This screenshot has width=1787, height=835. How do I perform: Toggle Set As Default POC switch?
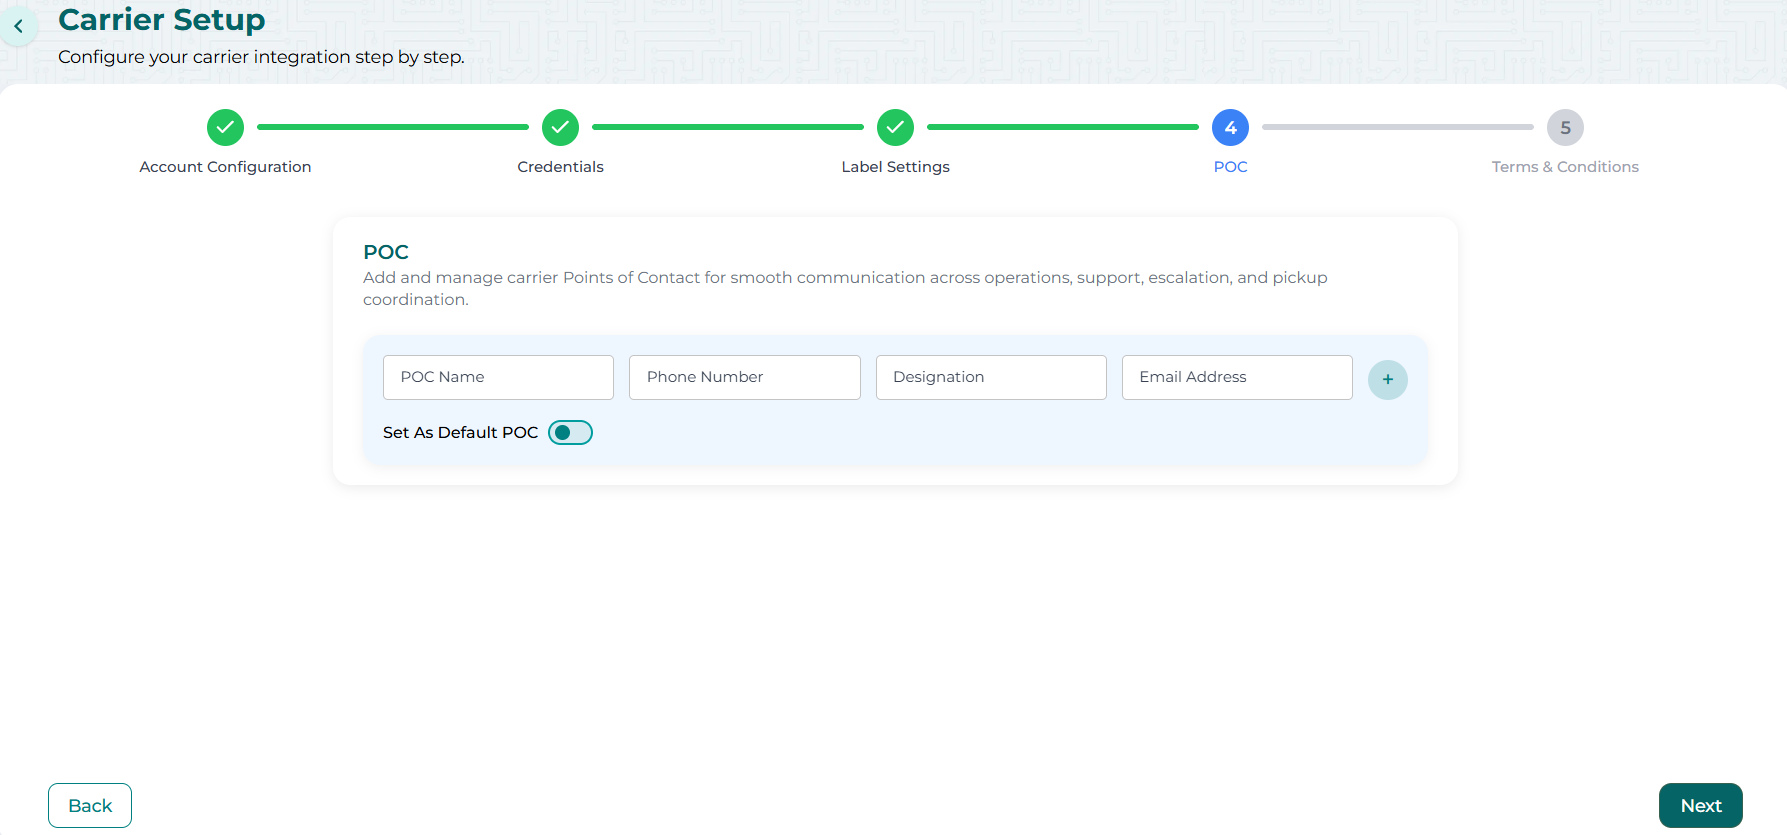(570, 432)
